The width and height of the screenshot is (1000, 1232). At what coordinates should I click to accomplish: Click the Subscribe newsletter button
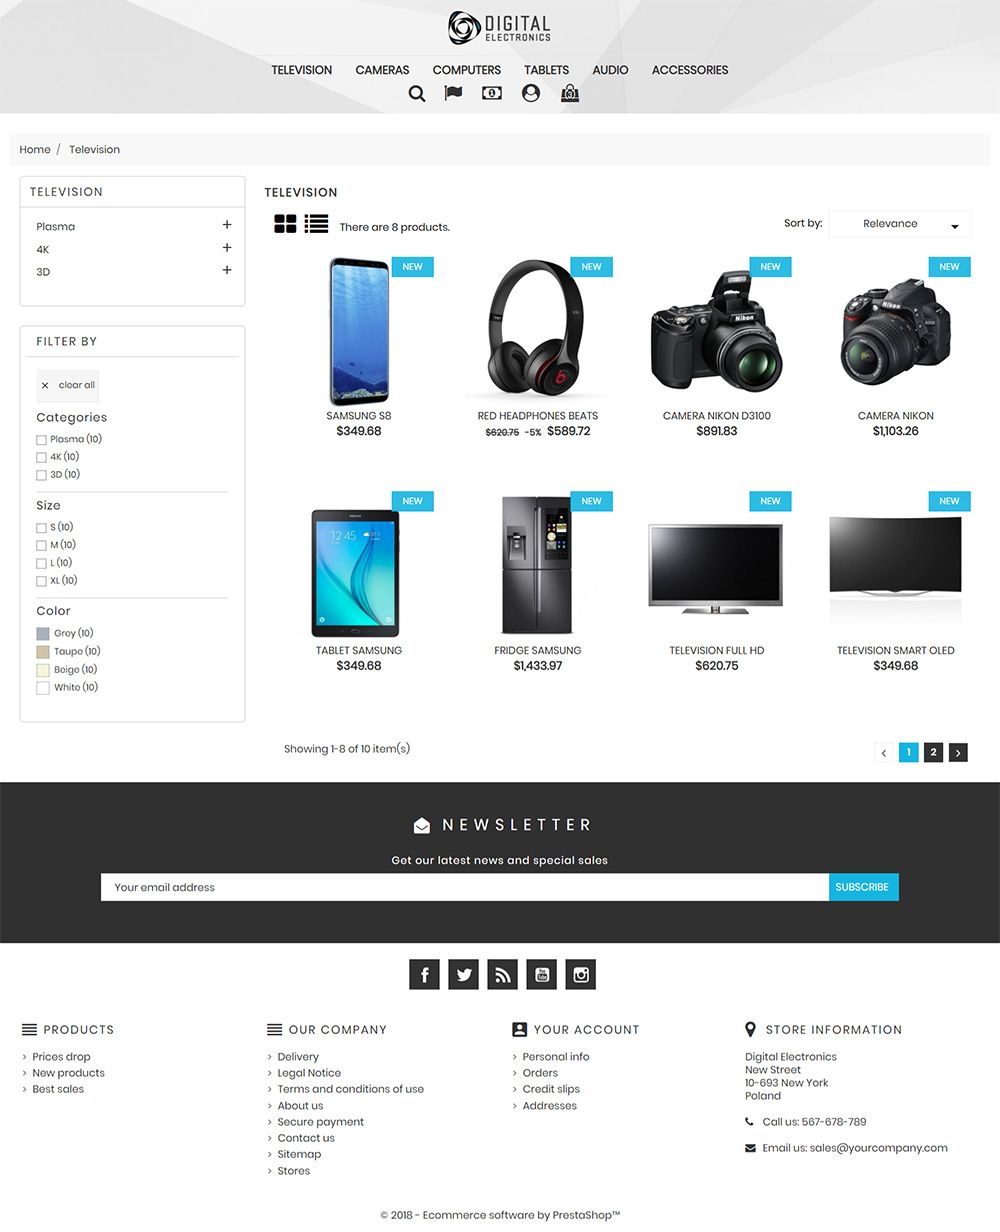863,887
